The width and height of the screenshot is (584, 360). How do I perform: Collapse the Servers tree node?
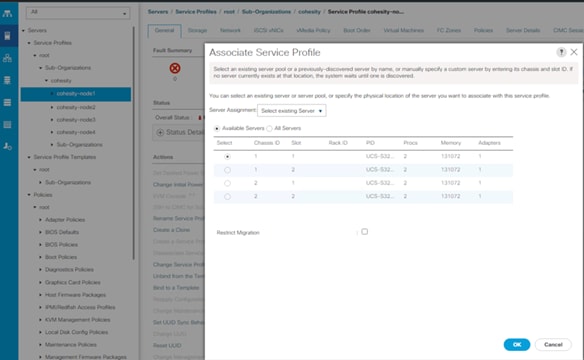[23, 31]
